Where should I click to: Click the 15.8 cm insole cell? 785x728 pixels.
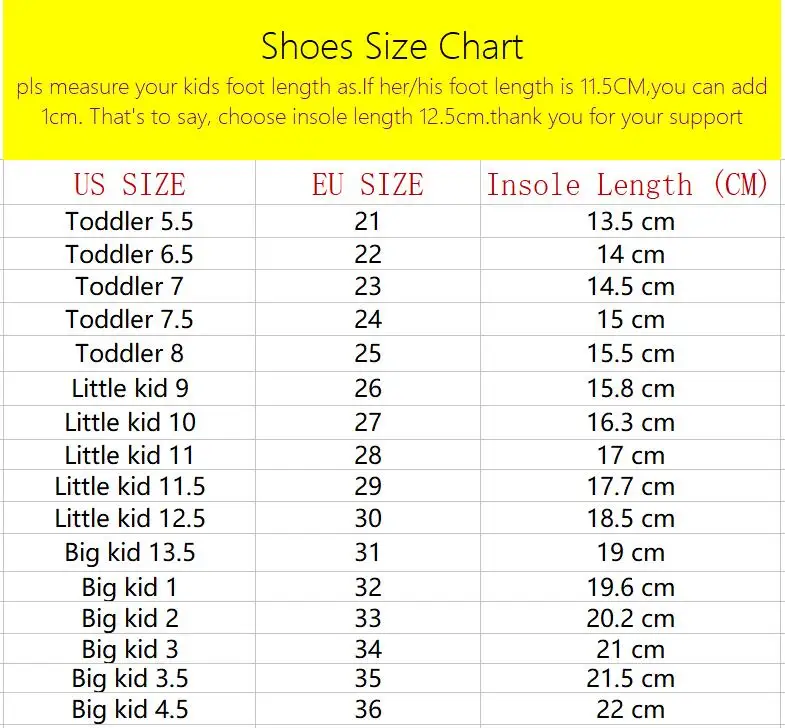631,388
